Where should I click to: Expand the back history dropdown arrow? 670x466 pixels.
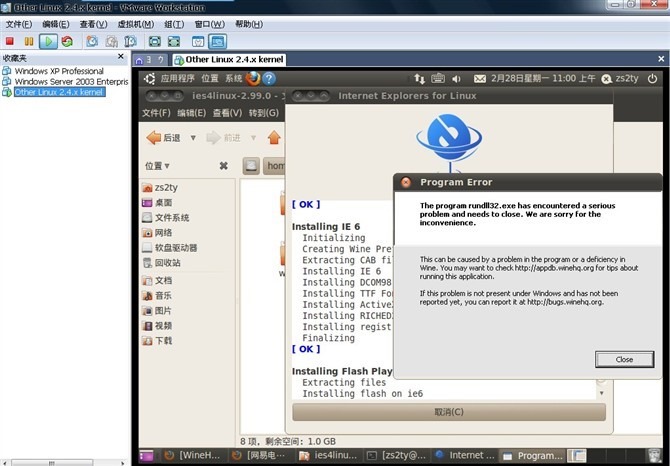tap(193, 138)
